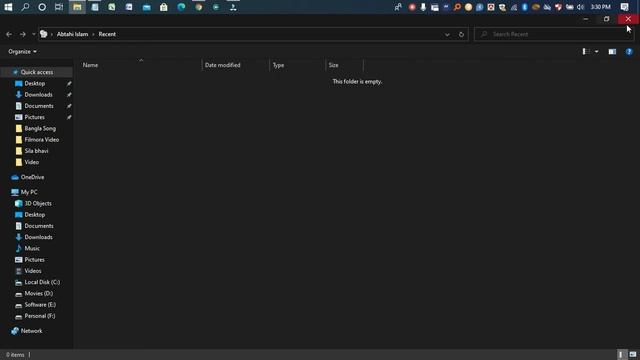
Task: Open Local Disk (C:)
Action: pos(42,282)
